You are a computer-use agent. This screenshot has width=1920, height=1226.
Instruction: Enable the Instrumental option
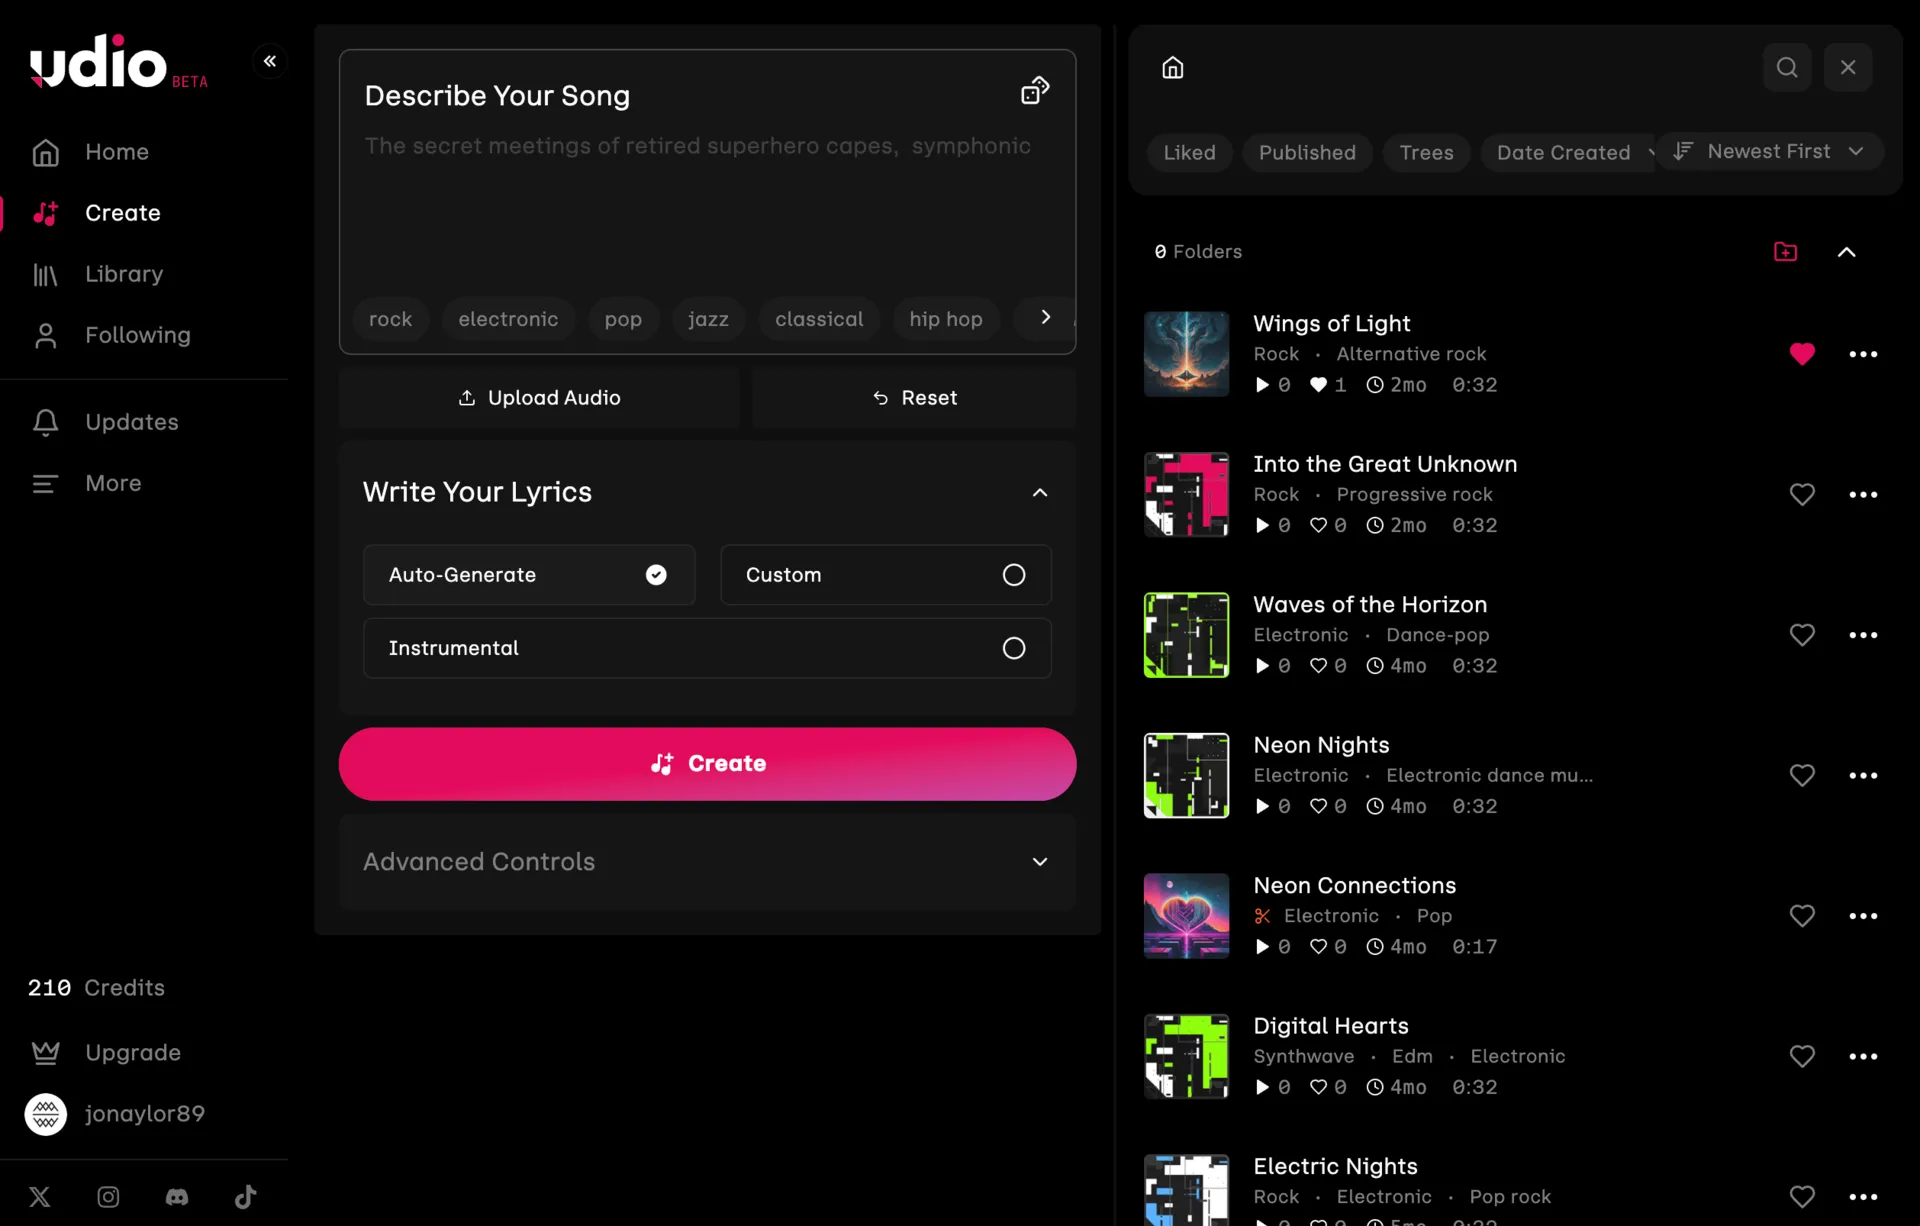(1013, 648)
